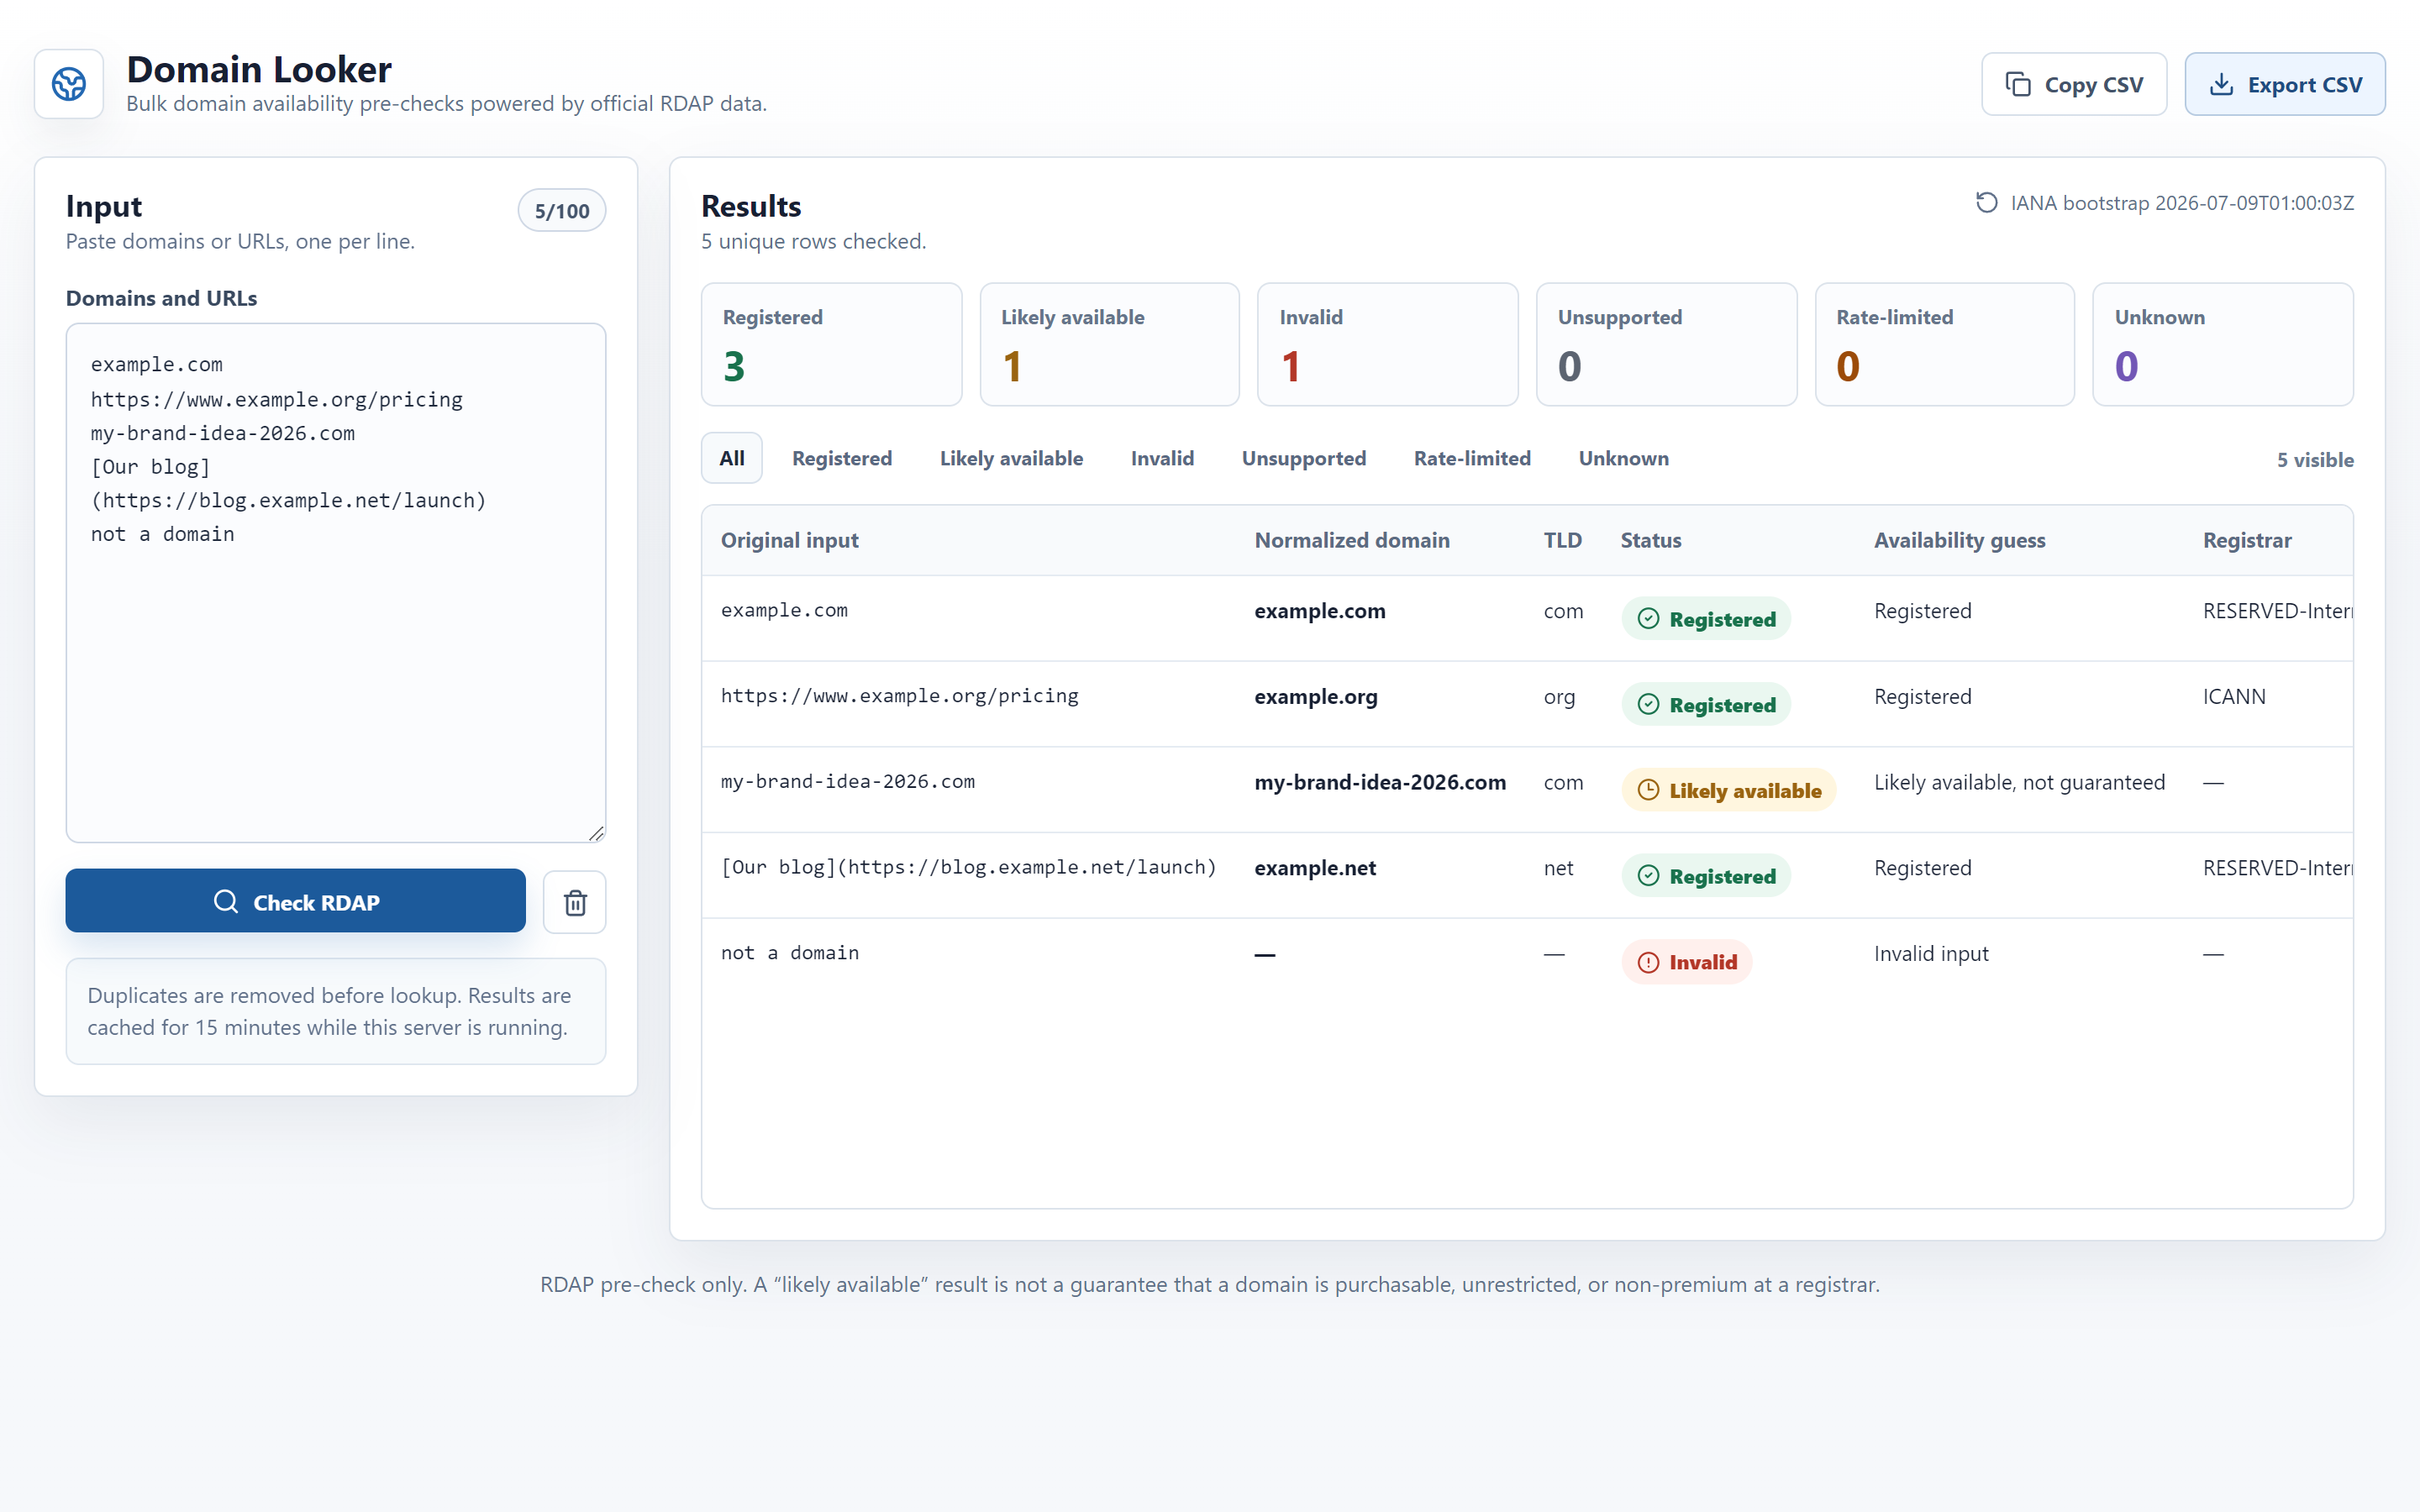This screenshot has width=2420, height=1512.
Task: Click normalized domain my-brand-idea-2026.com
Action: pyautogui.click(x=1380, y=782)
